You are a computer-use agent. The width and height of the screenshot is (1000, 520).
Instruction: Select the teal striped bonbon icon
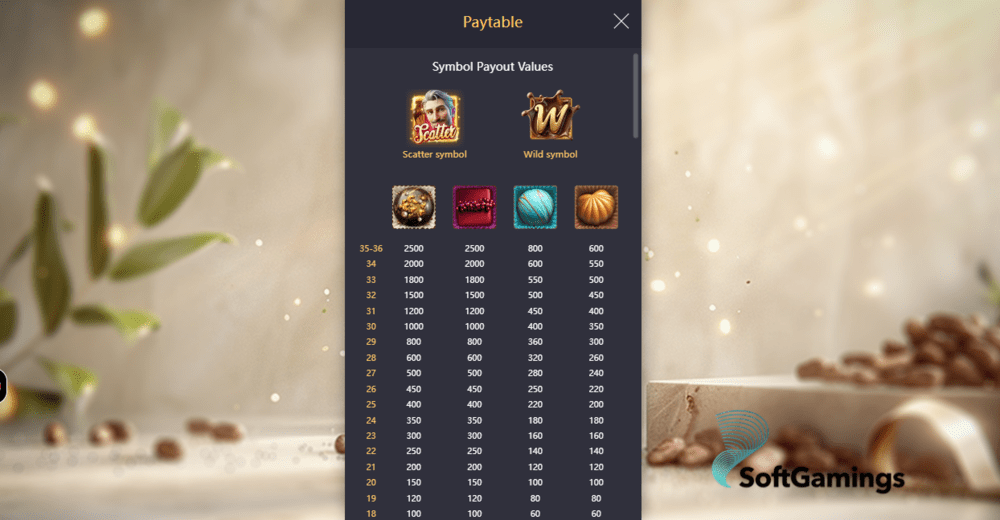click(x=535, y=207)
